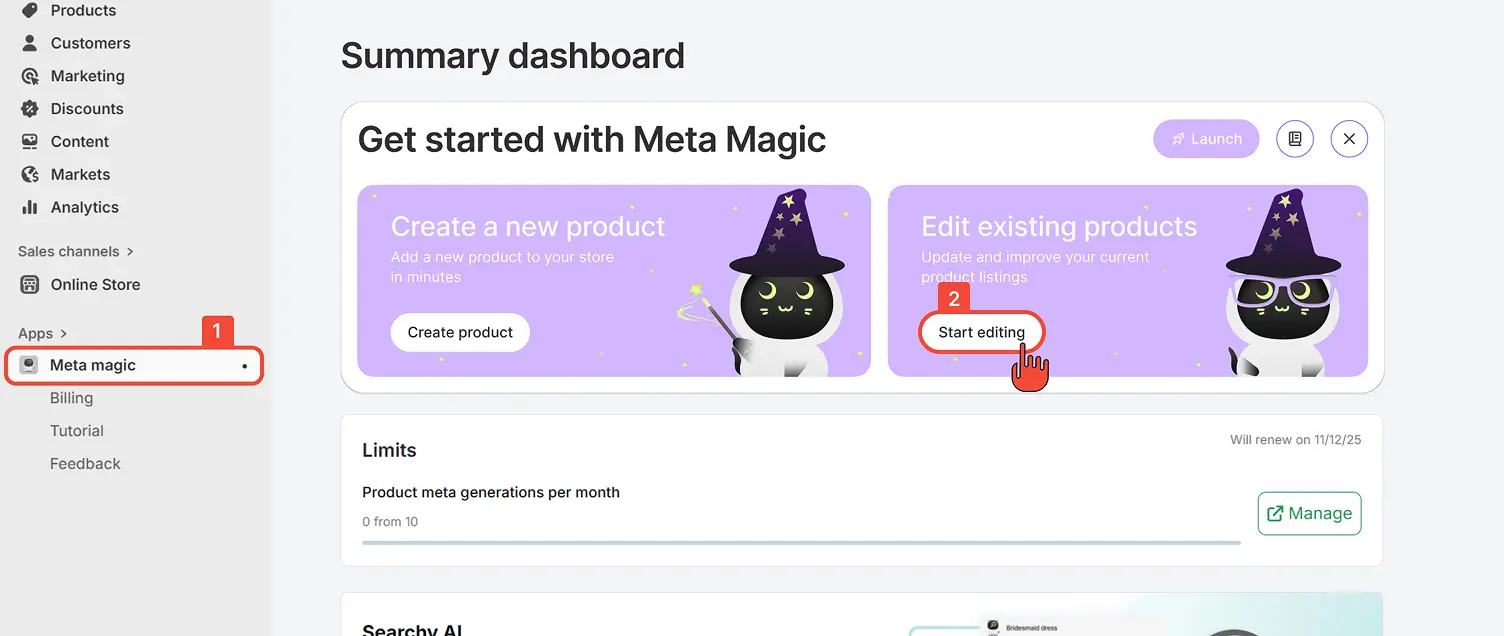The height and width of the screenshot is (636, 1504).
Task: Click the Content picture icon
Action: [30, 141]
